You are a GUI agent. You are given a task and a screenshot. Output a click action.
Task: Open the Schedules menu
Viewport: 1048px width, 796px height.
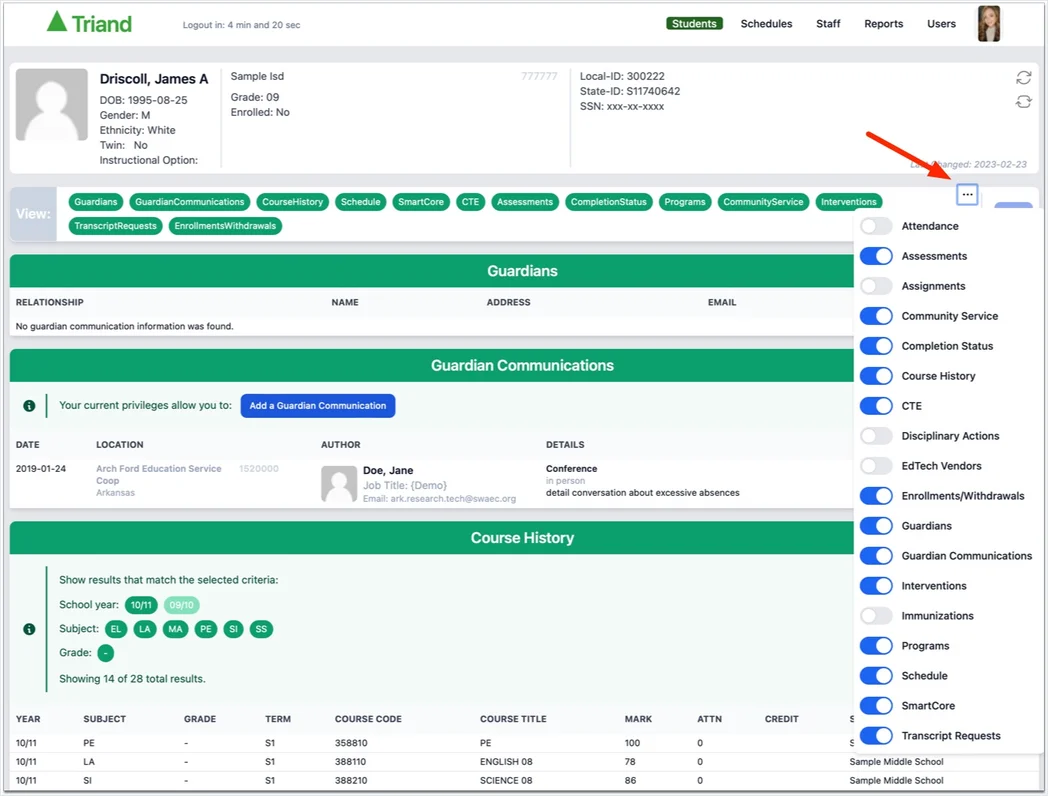(x=766, y=23)
